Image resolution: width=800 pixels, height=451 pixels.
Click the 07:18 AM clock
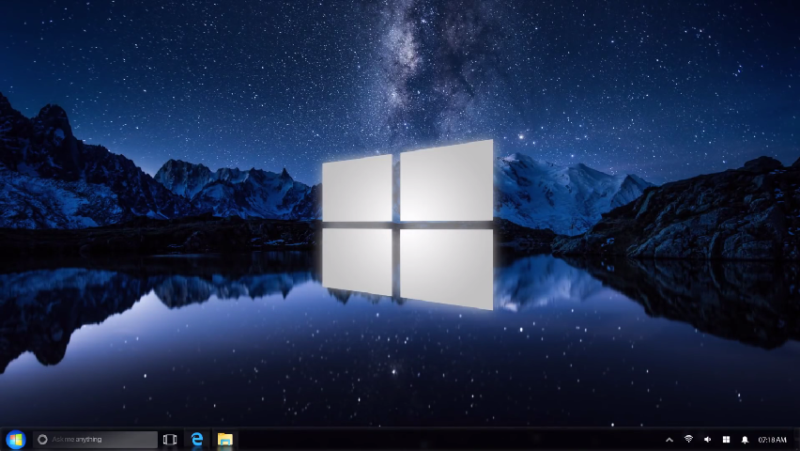point(772,439)
